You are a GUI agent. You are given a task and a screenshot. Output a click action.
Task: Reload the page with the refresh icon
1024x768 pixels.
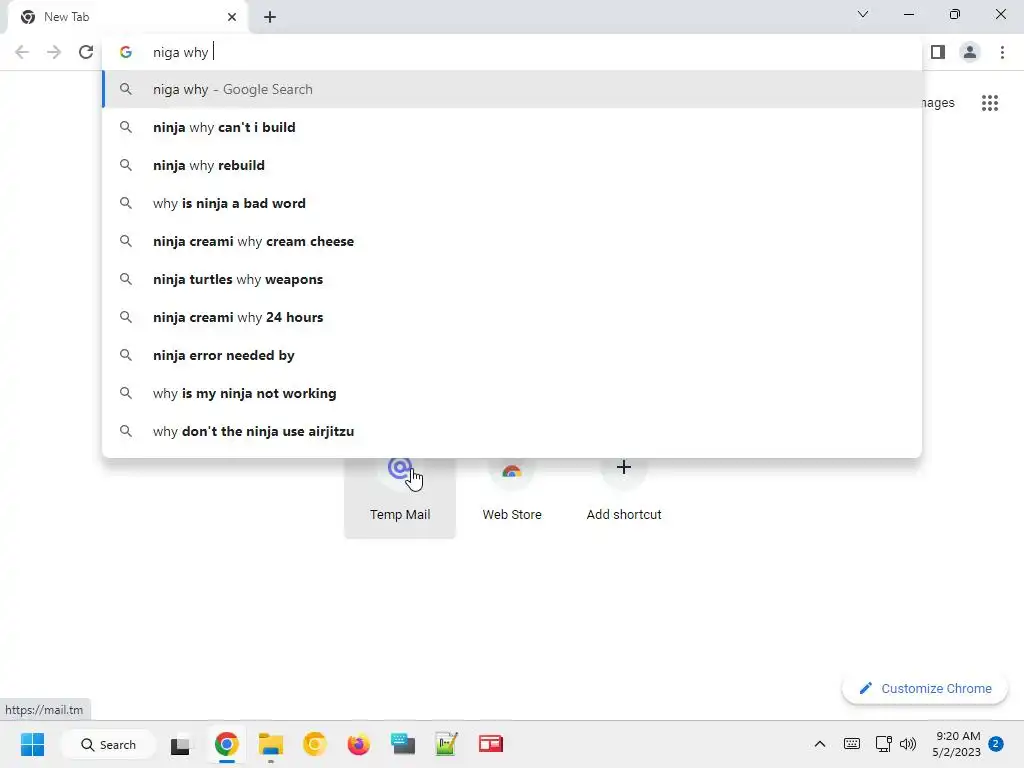(86, 52)
